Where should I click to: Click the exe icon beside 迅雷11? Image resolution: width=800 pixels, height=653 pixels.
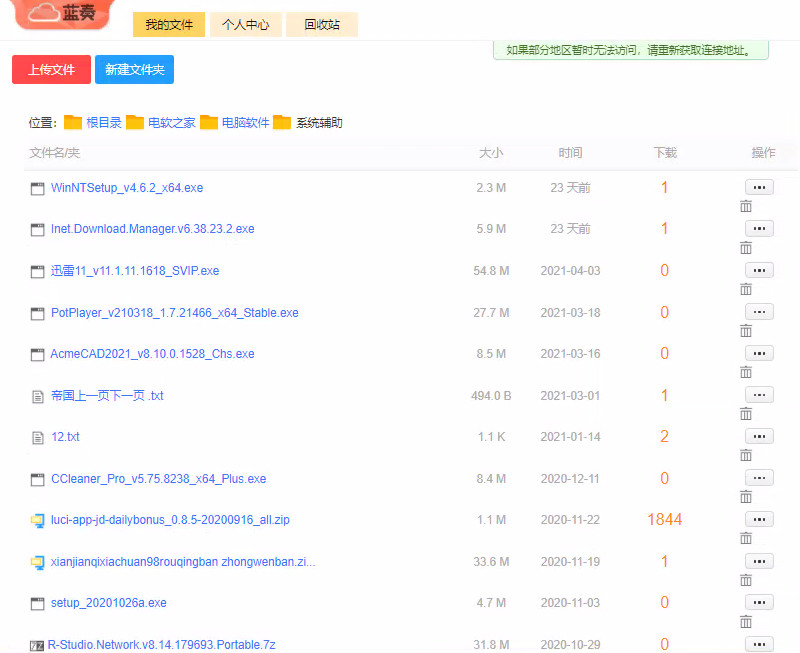tap(37, 272)
